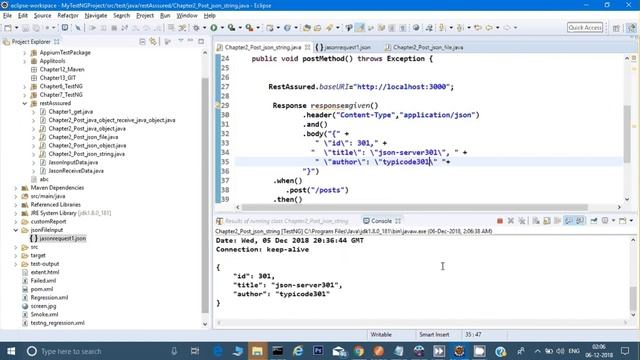Click the Back navigation arrow in toolbar

click(x=489, y=28)
